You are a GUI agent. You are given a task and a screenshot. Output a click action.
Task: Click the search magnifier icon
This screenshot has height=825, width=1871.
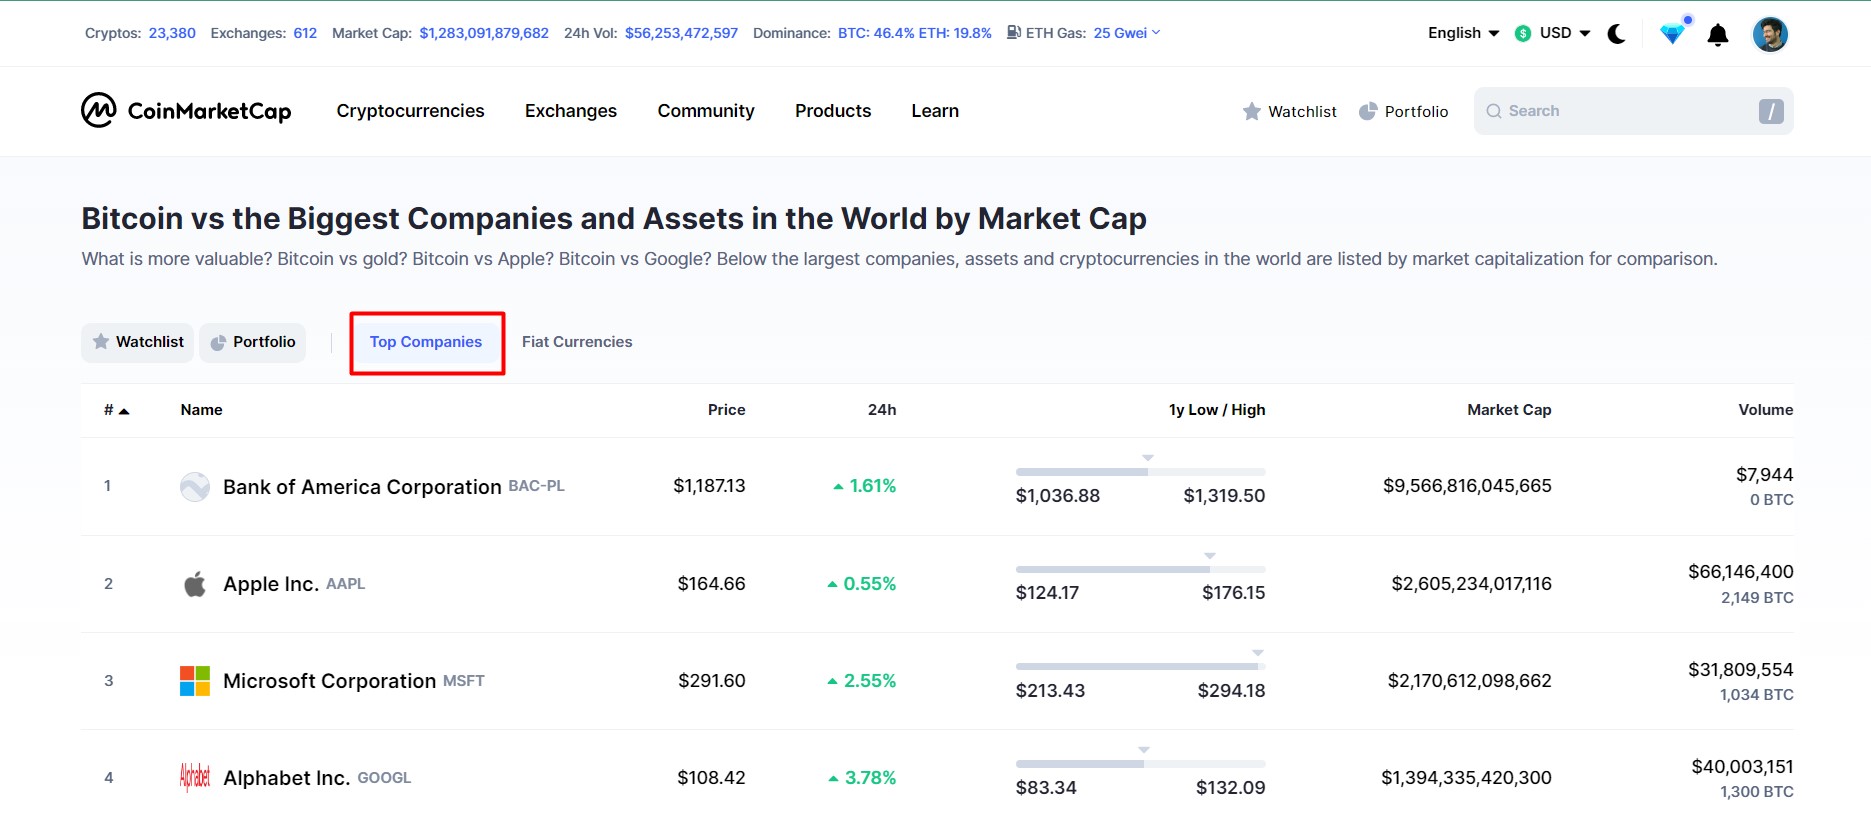(1494, 111)
